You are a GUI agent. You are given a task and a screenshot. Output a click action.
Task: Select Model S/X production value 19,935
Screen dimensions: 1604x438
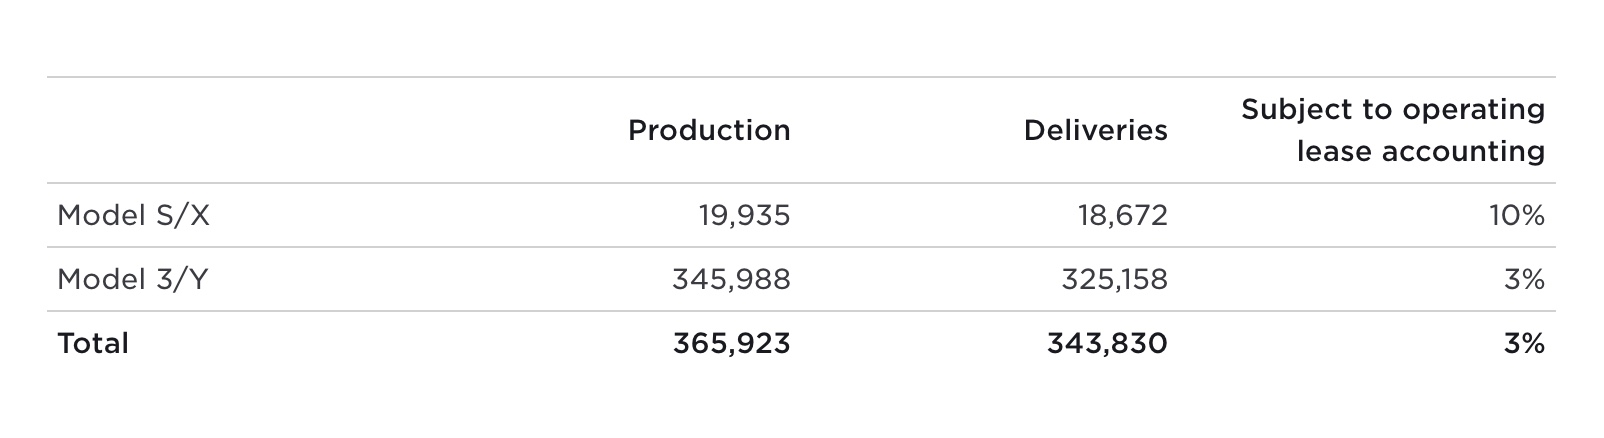click(x=744, y=215)
